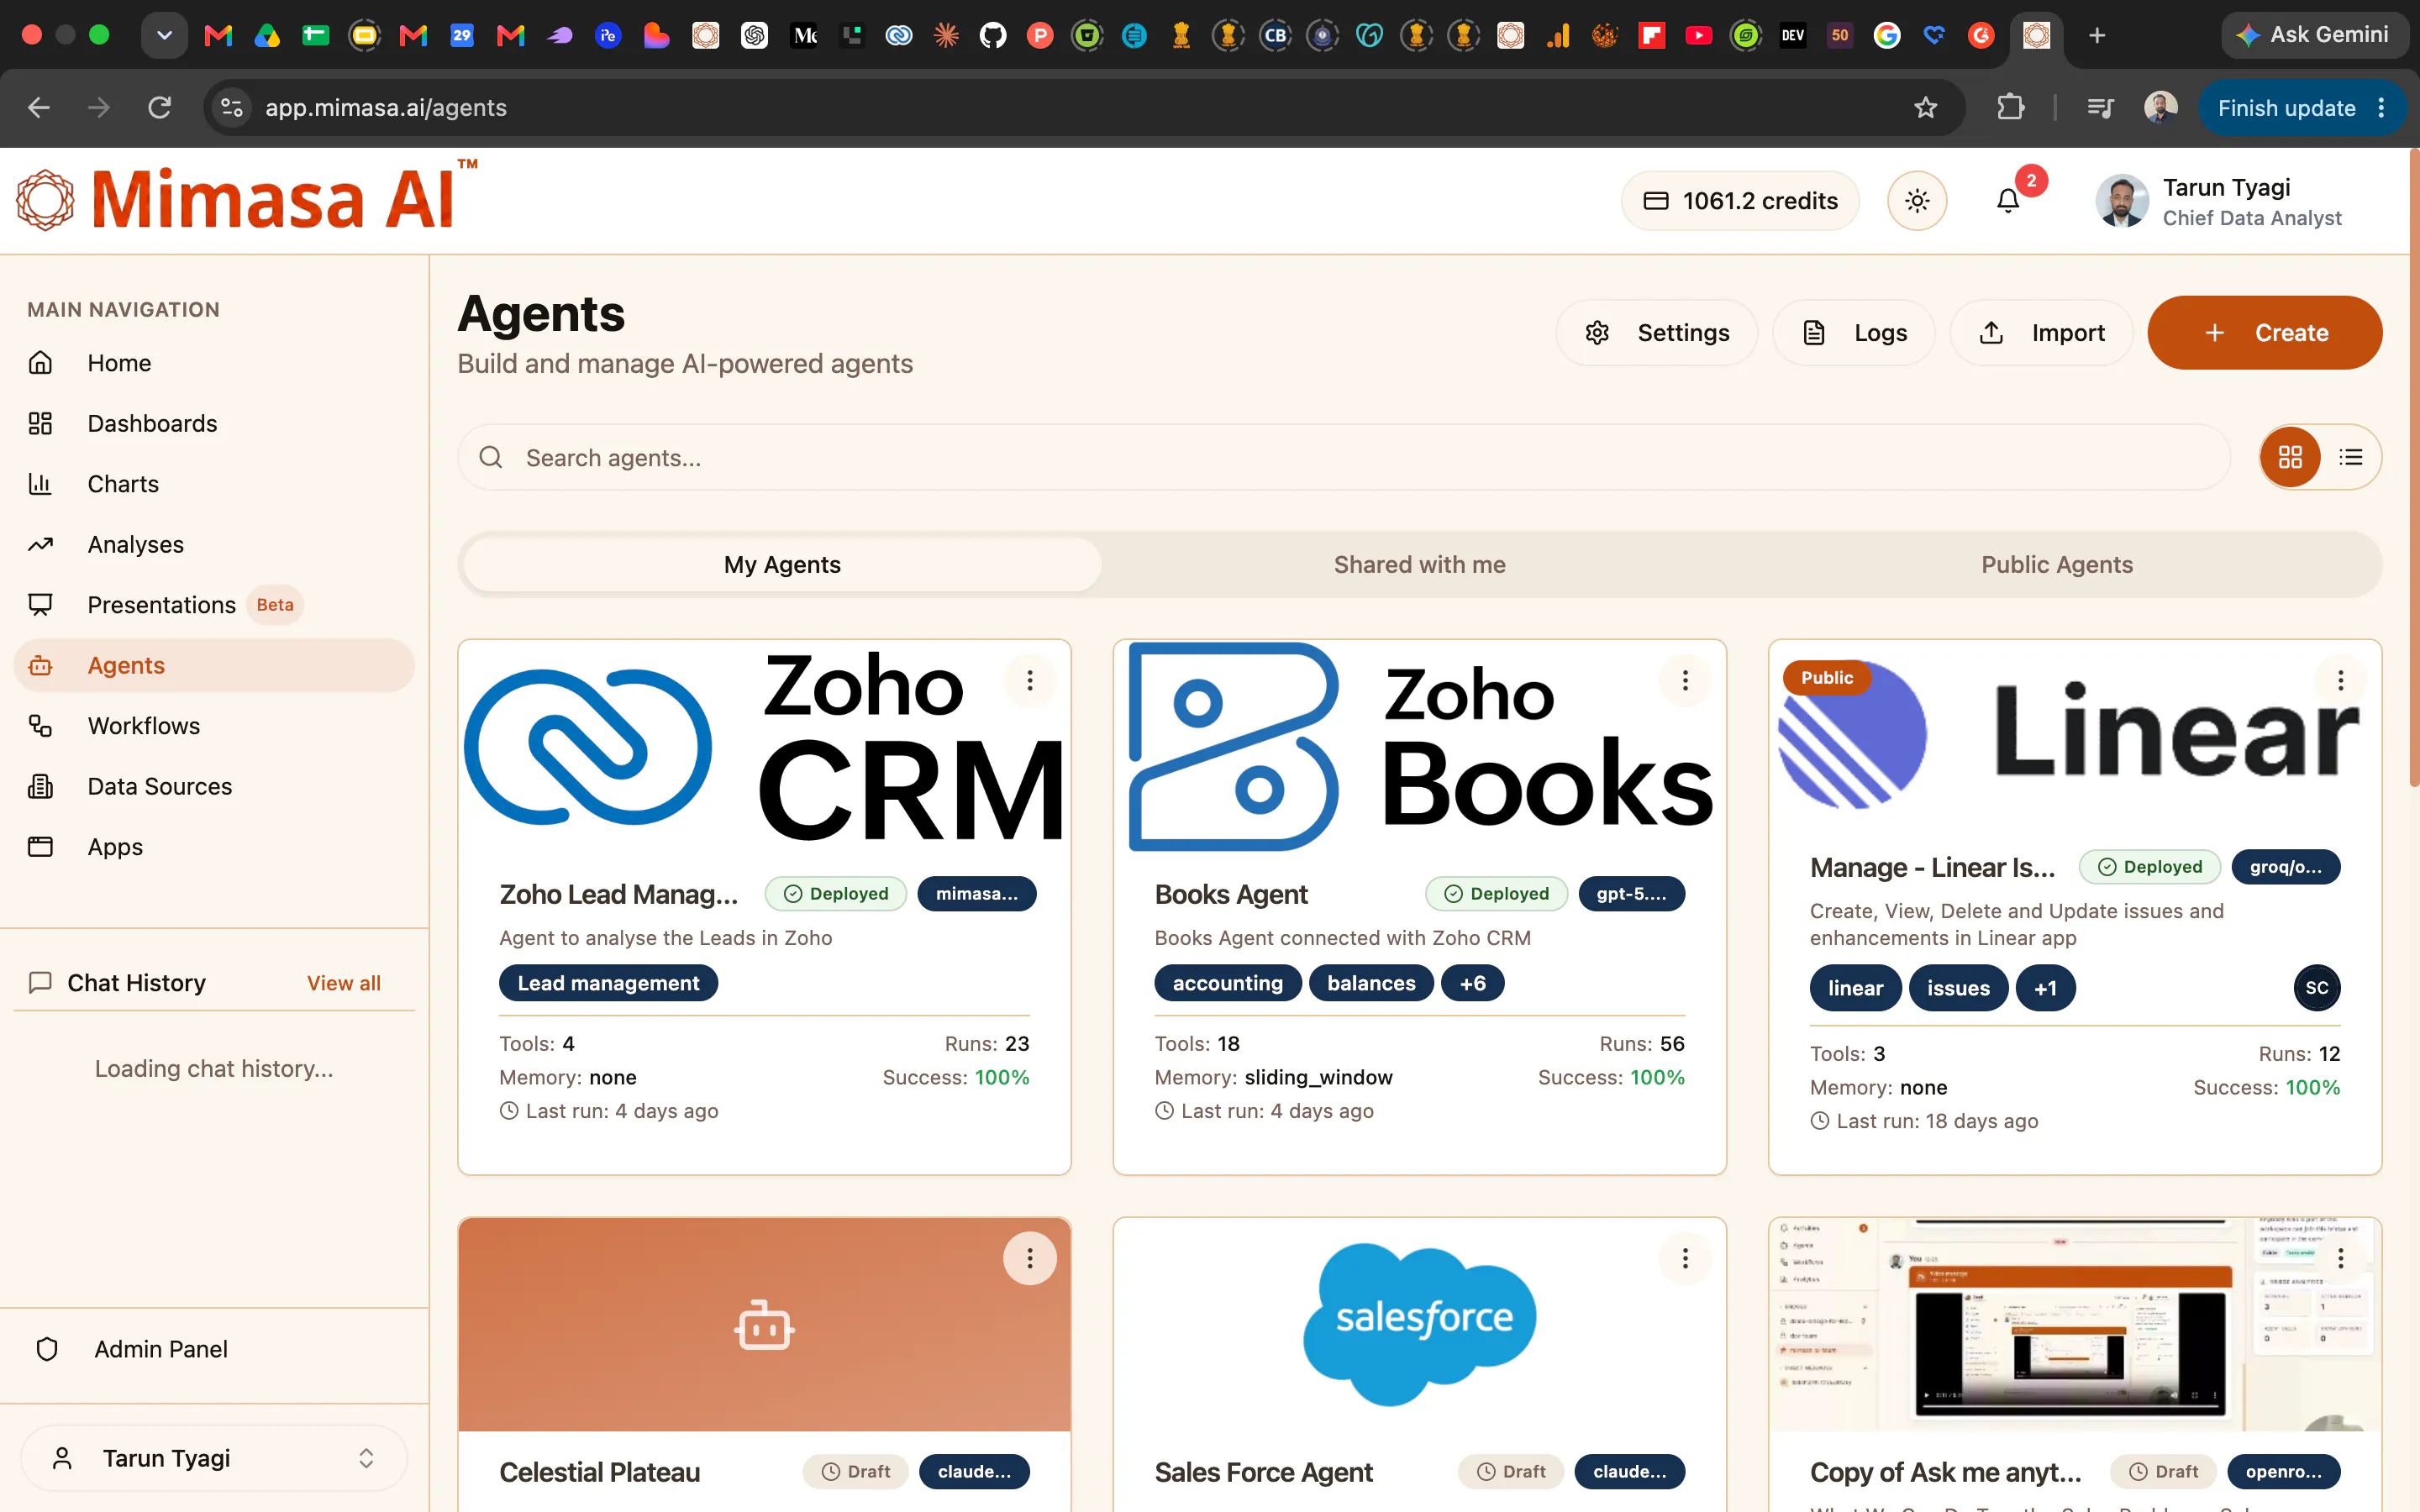Open the Books Agent card options menu
This screenshot has height=1512, width=2420.
point(1685,681)
